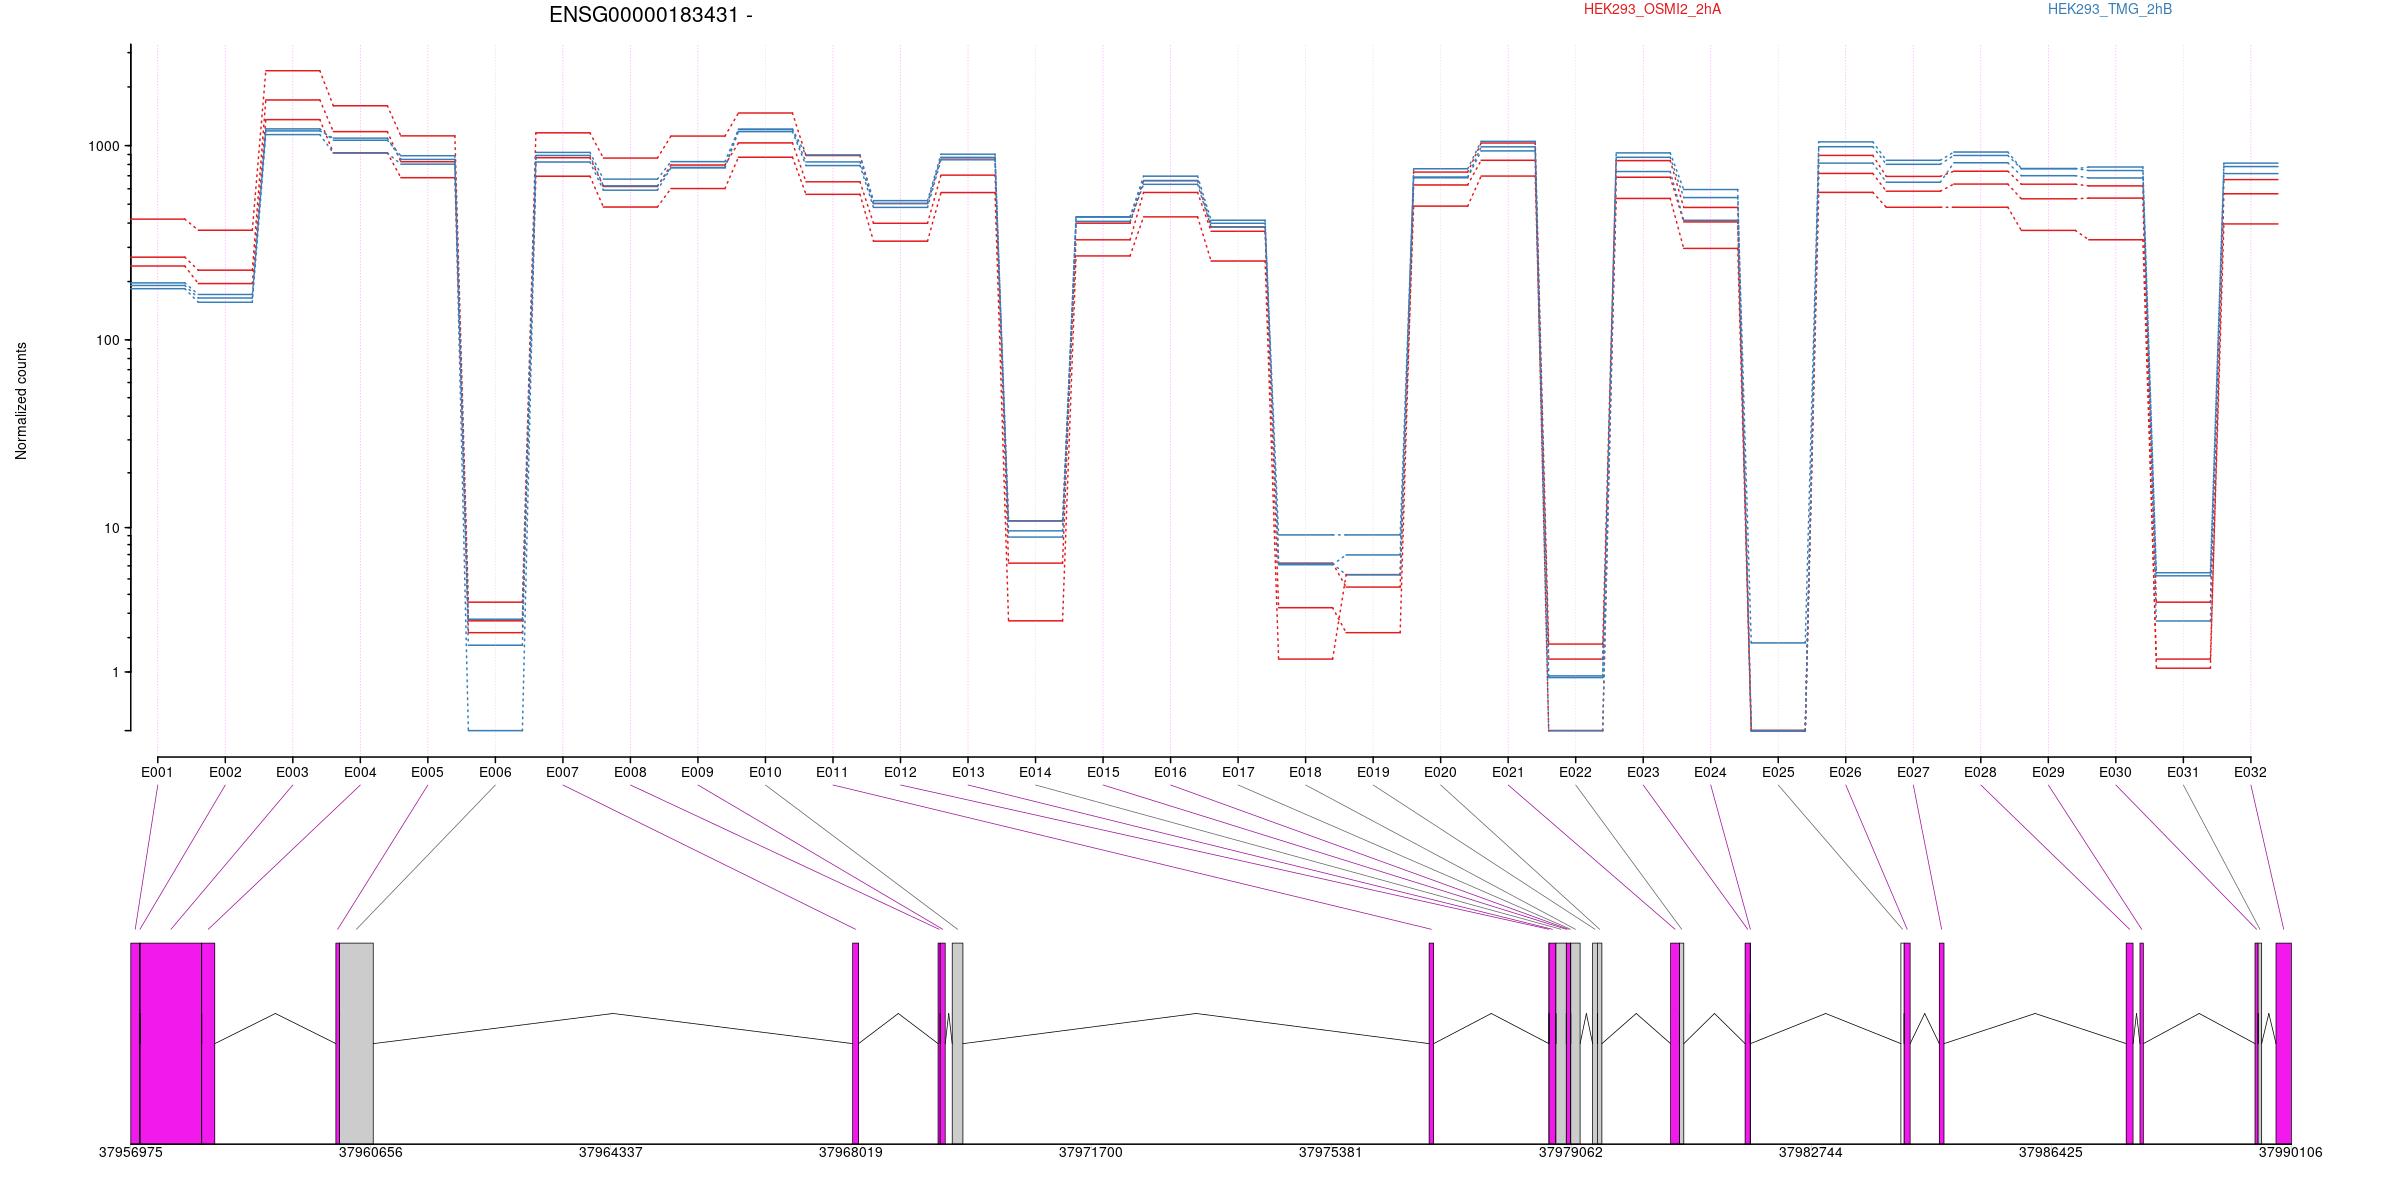Click the E003 exon label
Screen dimensions: 2400x1200
pos(292,772)
